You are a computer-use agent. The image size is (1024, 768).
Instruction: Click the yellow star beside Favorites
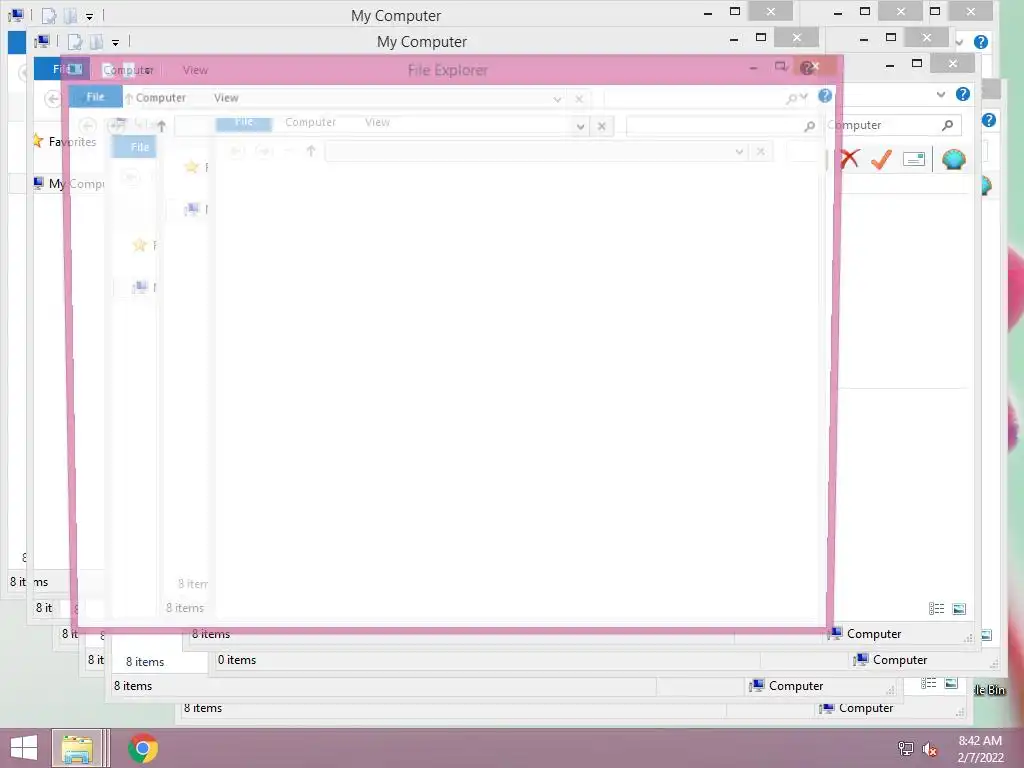(x=38, y=141)
